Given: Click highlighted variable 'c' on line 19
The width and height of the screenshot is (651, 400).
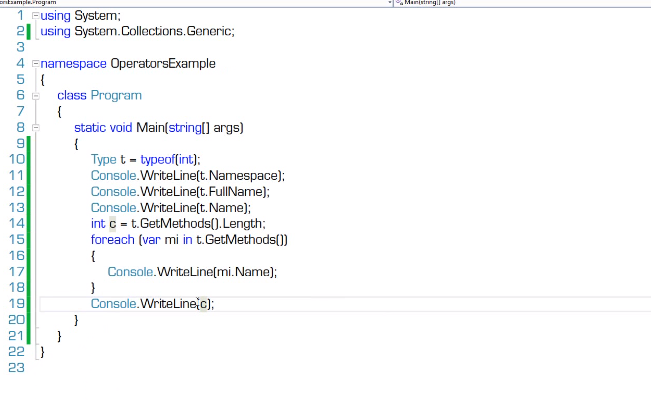Looking at the screenshot, I should pos(203,304).
